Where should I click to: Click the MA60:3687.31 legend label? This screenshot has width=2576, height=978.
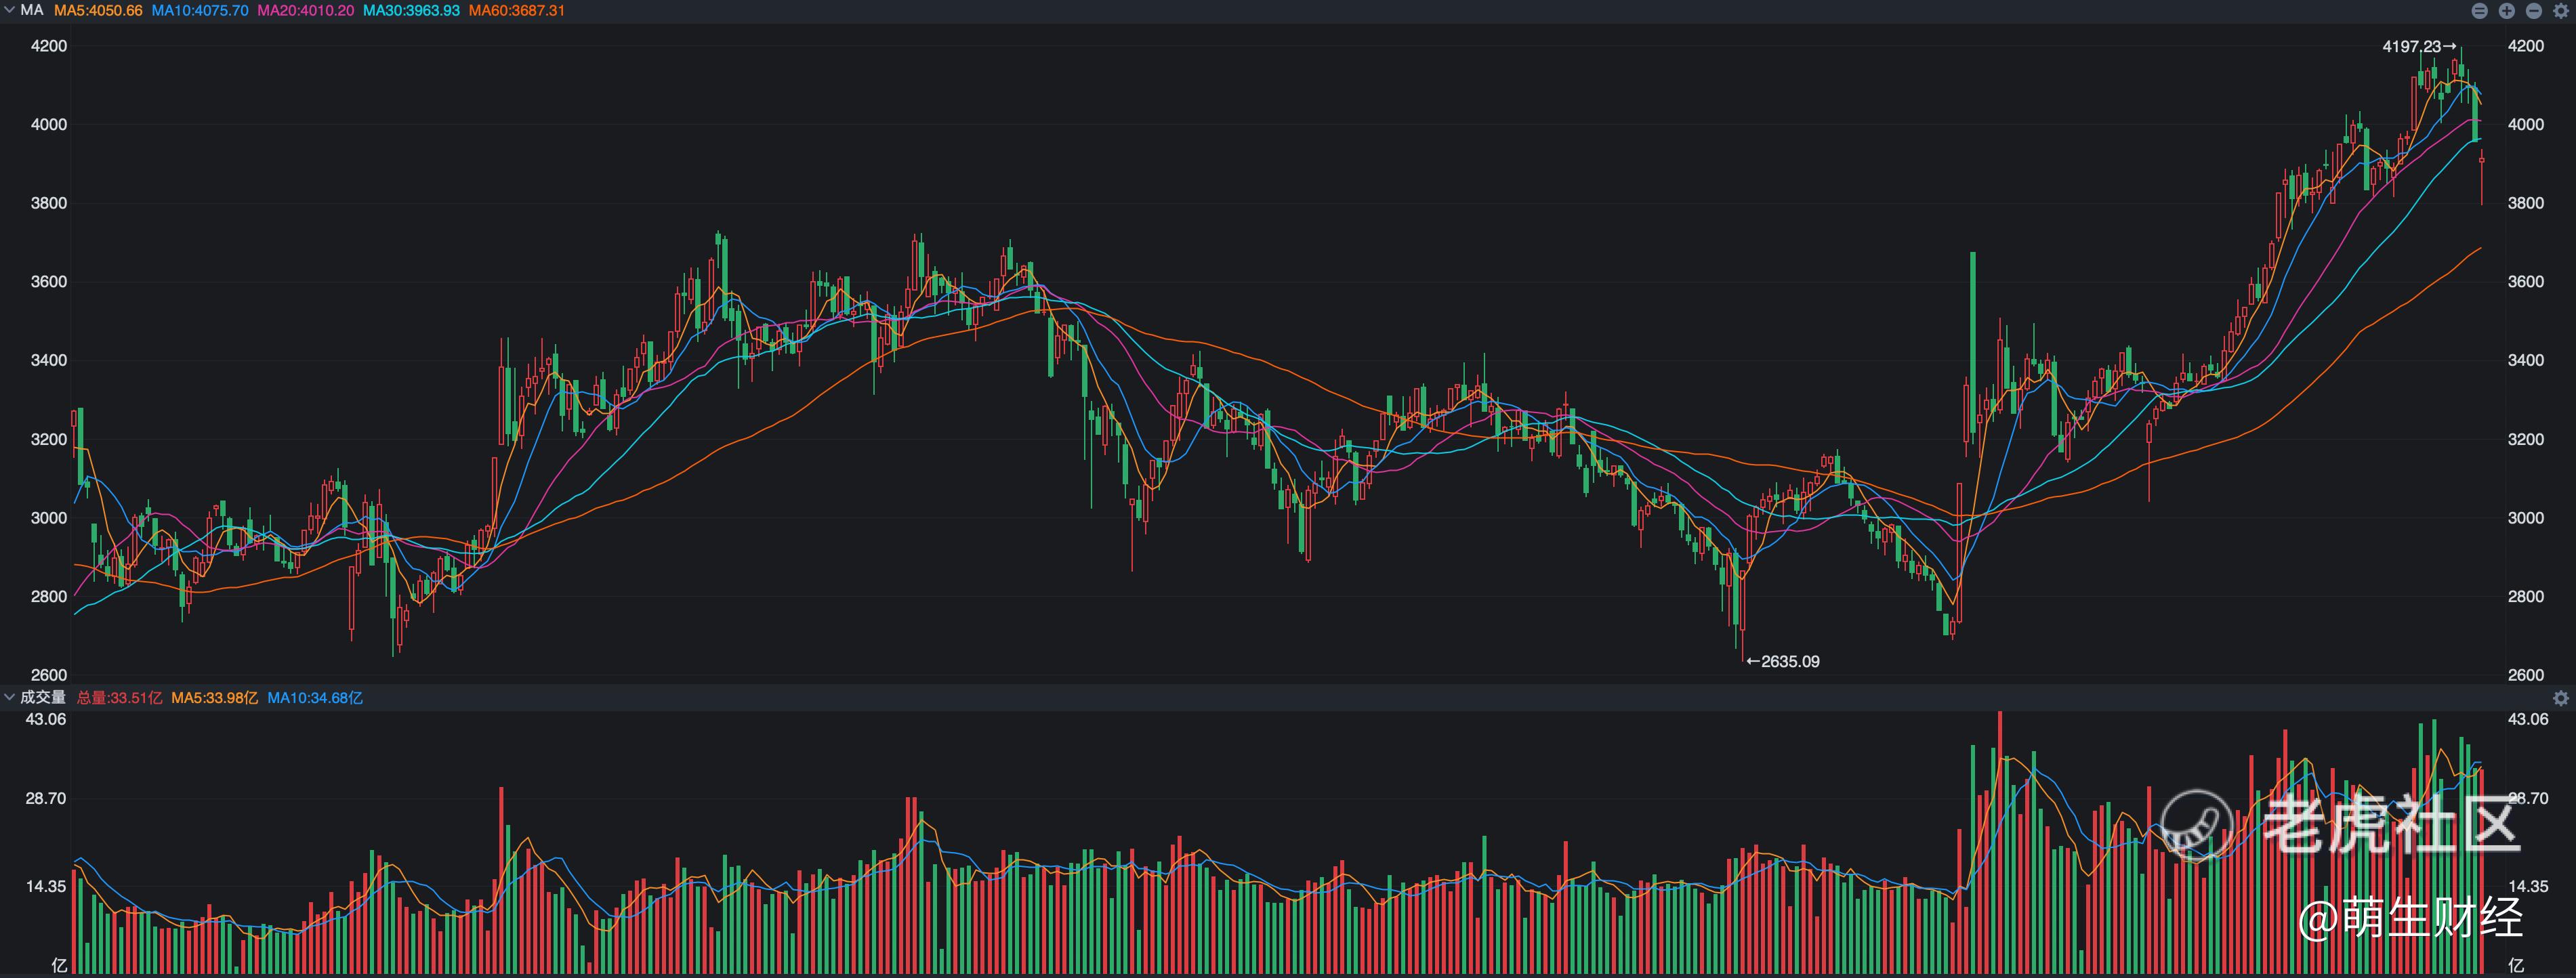point(517,10)
